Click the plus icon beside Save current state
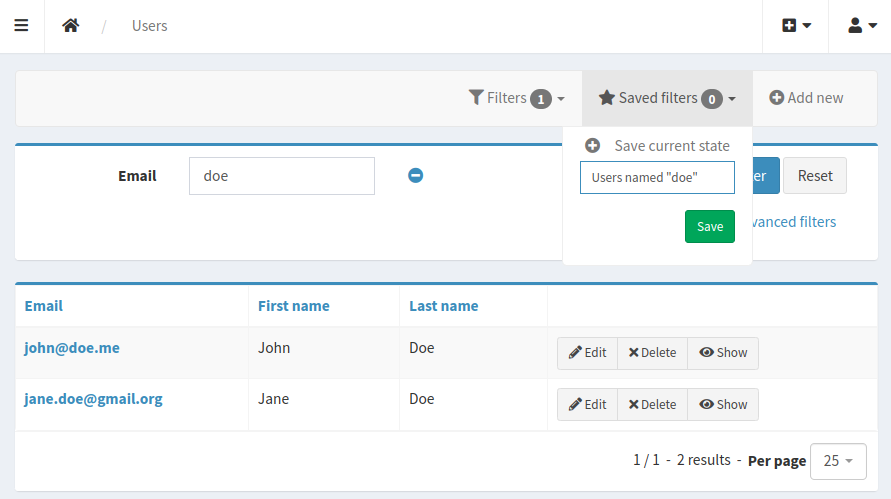Image resolution: width=891 pixels, height=499 pixels. point(592,145)
